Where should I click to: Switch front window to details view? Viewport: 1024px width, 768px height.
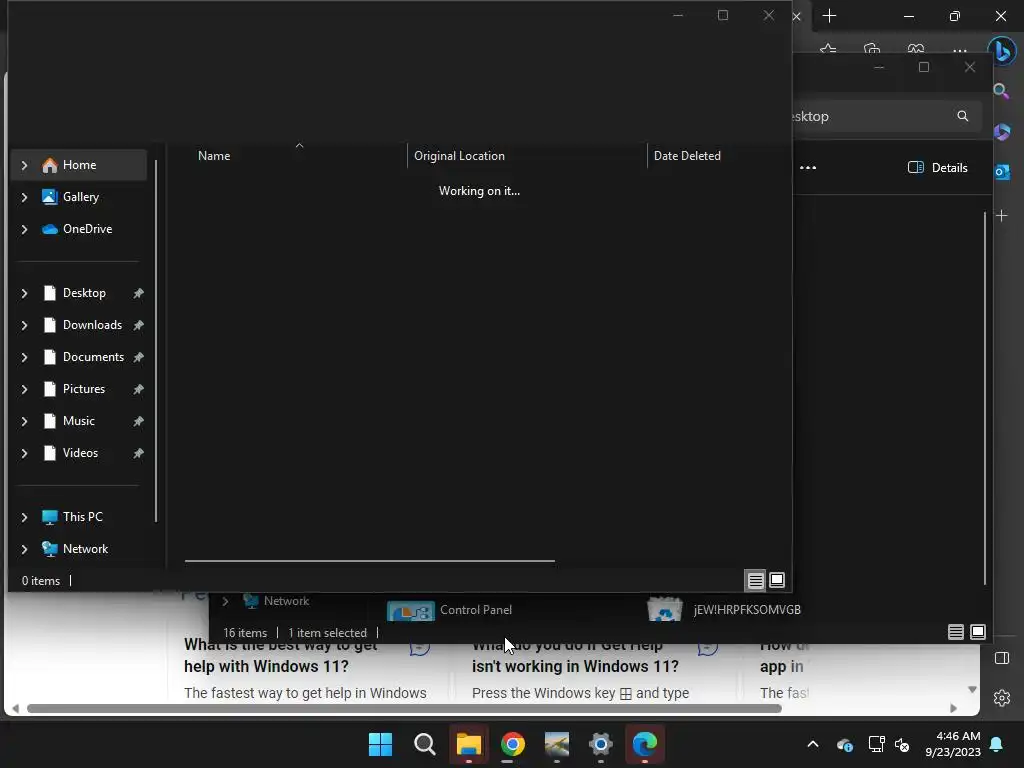[x=756, y=580]
